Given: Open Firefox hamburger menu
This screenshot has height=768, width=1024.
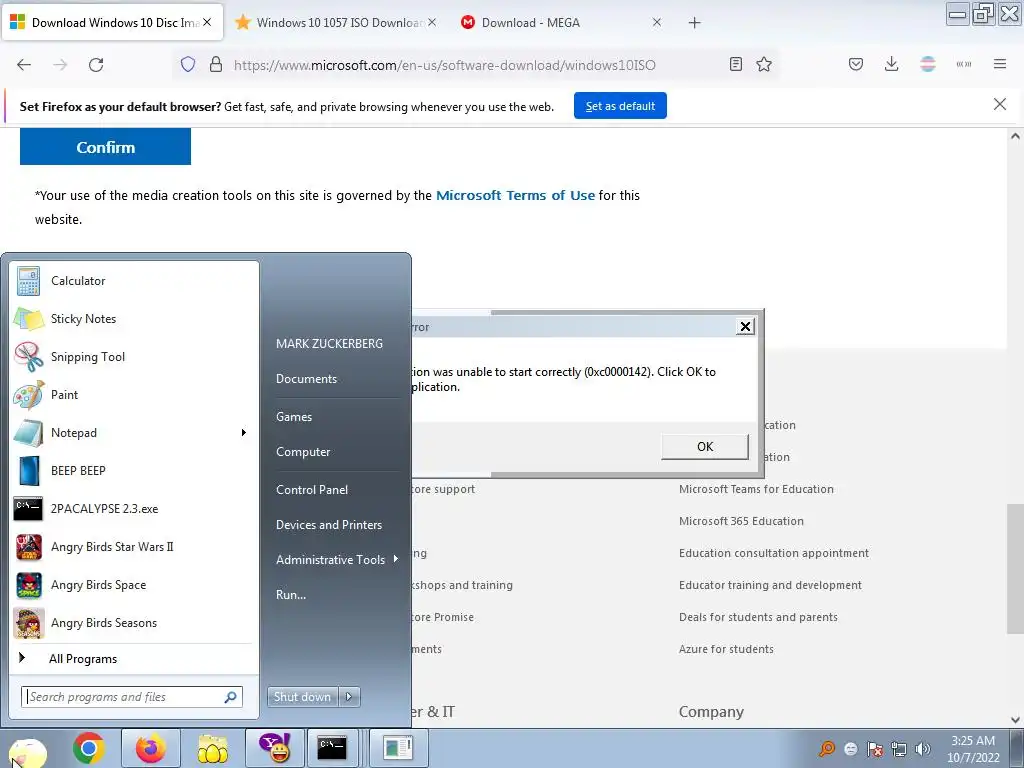Looking at the screenshot, I should 999,64.
